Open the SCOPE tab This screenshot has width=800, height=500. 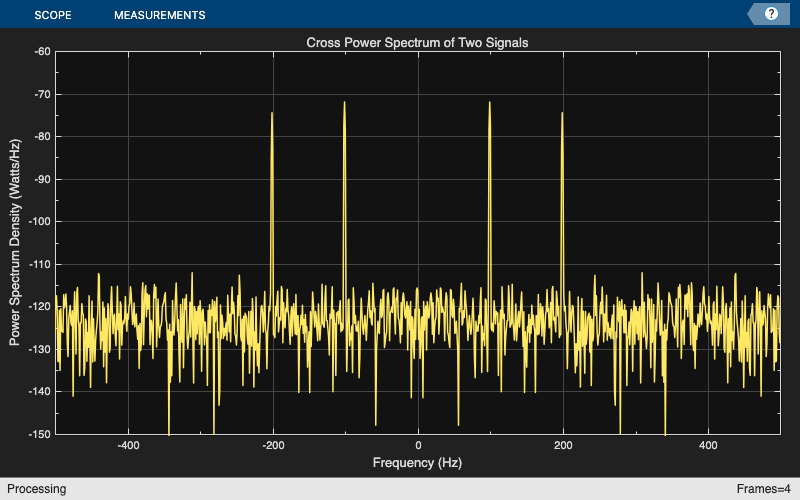(53, 15)
